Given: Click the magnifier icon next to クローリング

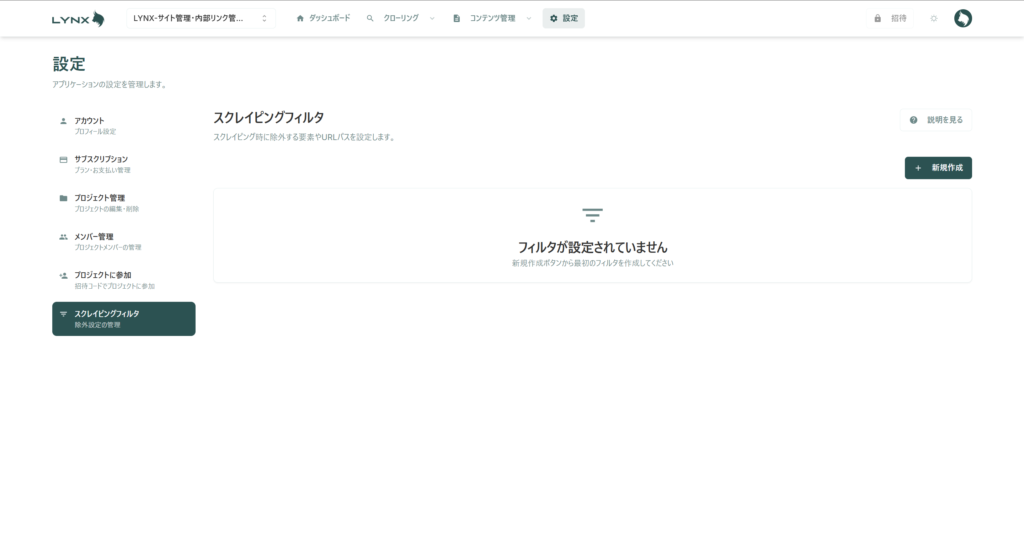Looking at the screenshot, I should tap(370, 18).
